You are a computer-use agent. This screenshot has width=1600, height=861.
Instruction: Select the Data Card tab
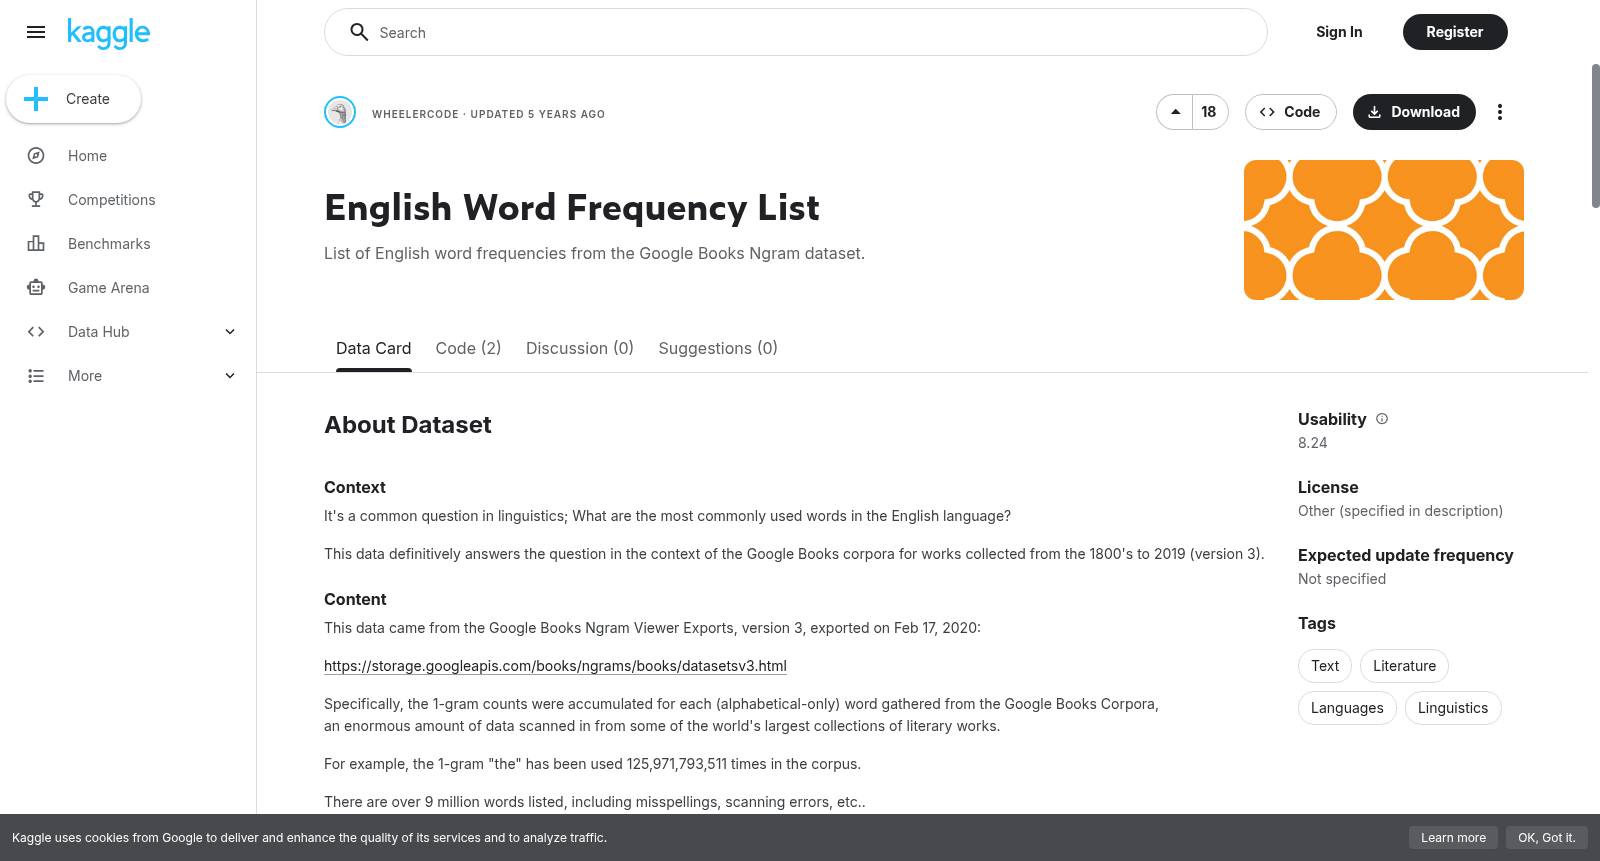(373, 348)
